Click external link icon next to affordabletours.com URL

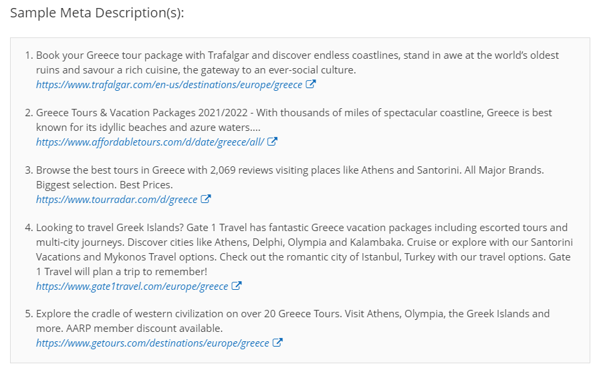(x=272, y=141)
